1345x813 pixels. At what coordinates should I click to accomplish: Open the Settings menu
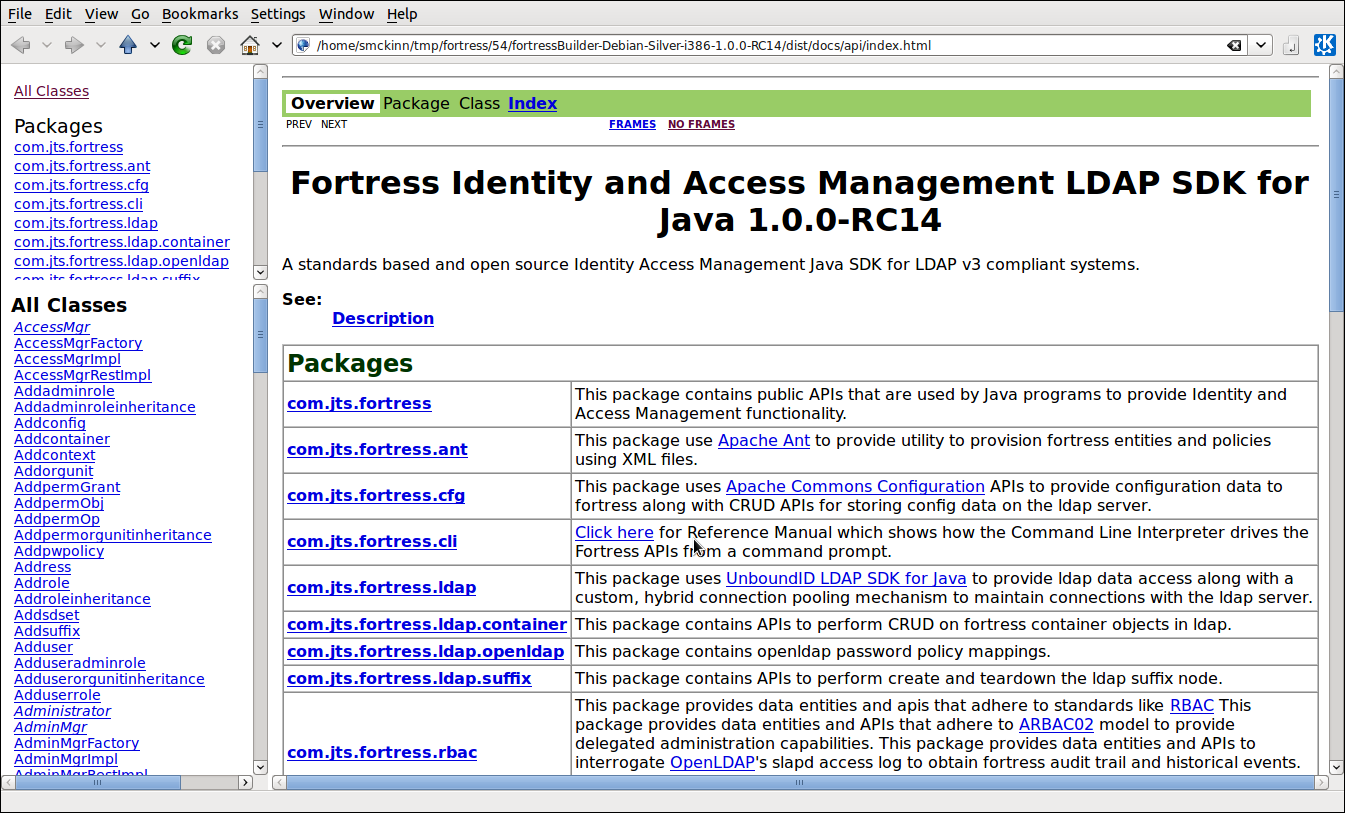click(x=278, y=14)
